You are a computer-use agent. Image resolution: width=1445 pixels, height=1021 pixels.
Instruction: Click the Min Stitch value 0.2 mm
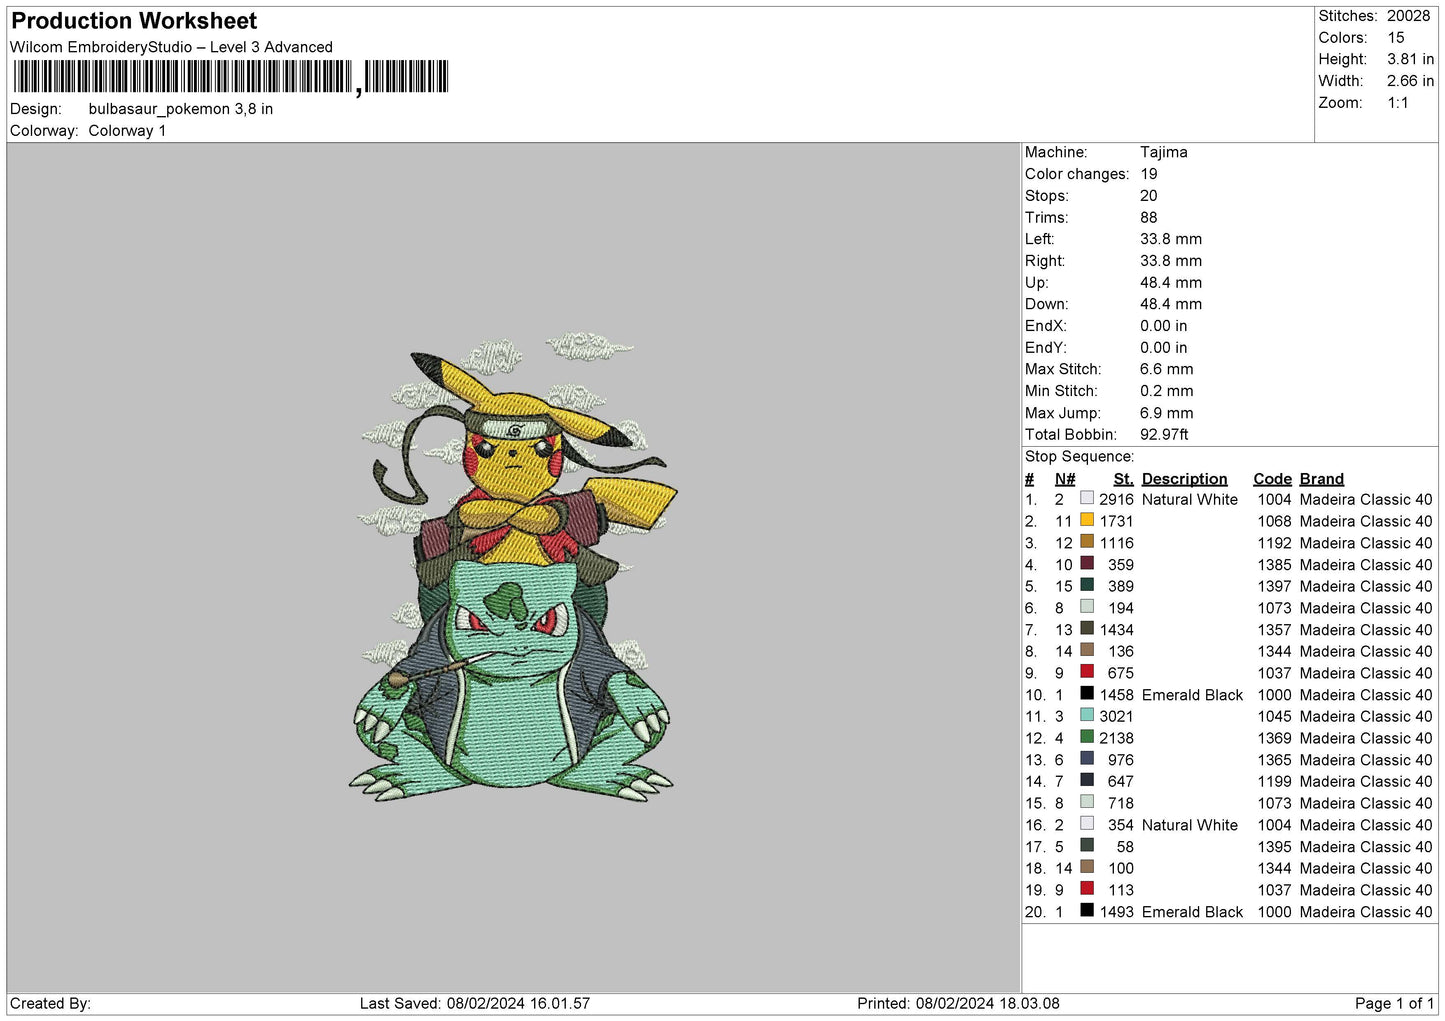click(1169, 391)
